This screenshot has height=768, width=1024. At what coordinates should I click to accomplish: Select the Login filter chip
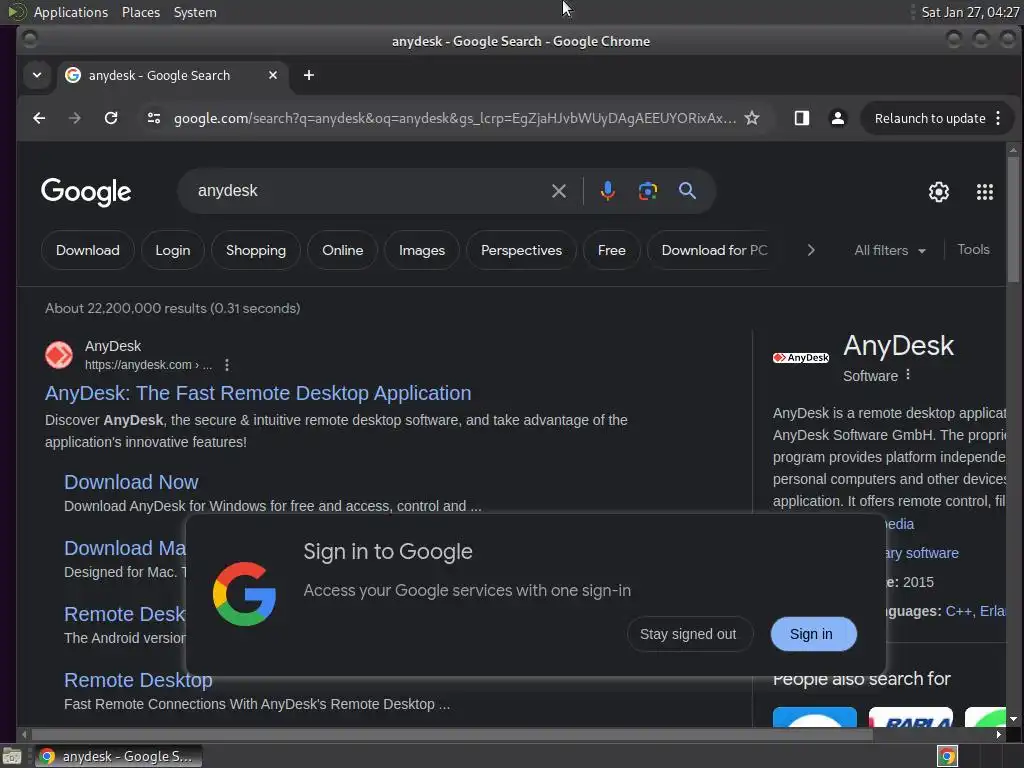click(x=172, y=250)
